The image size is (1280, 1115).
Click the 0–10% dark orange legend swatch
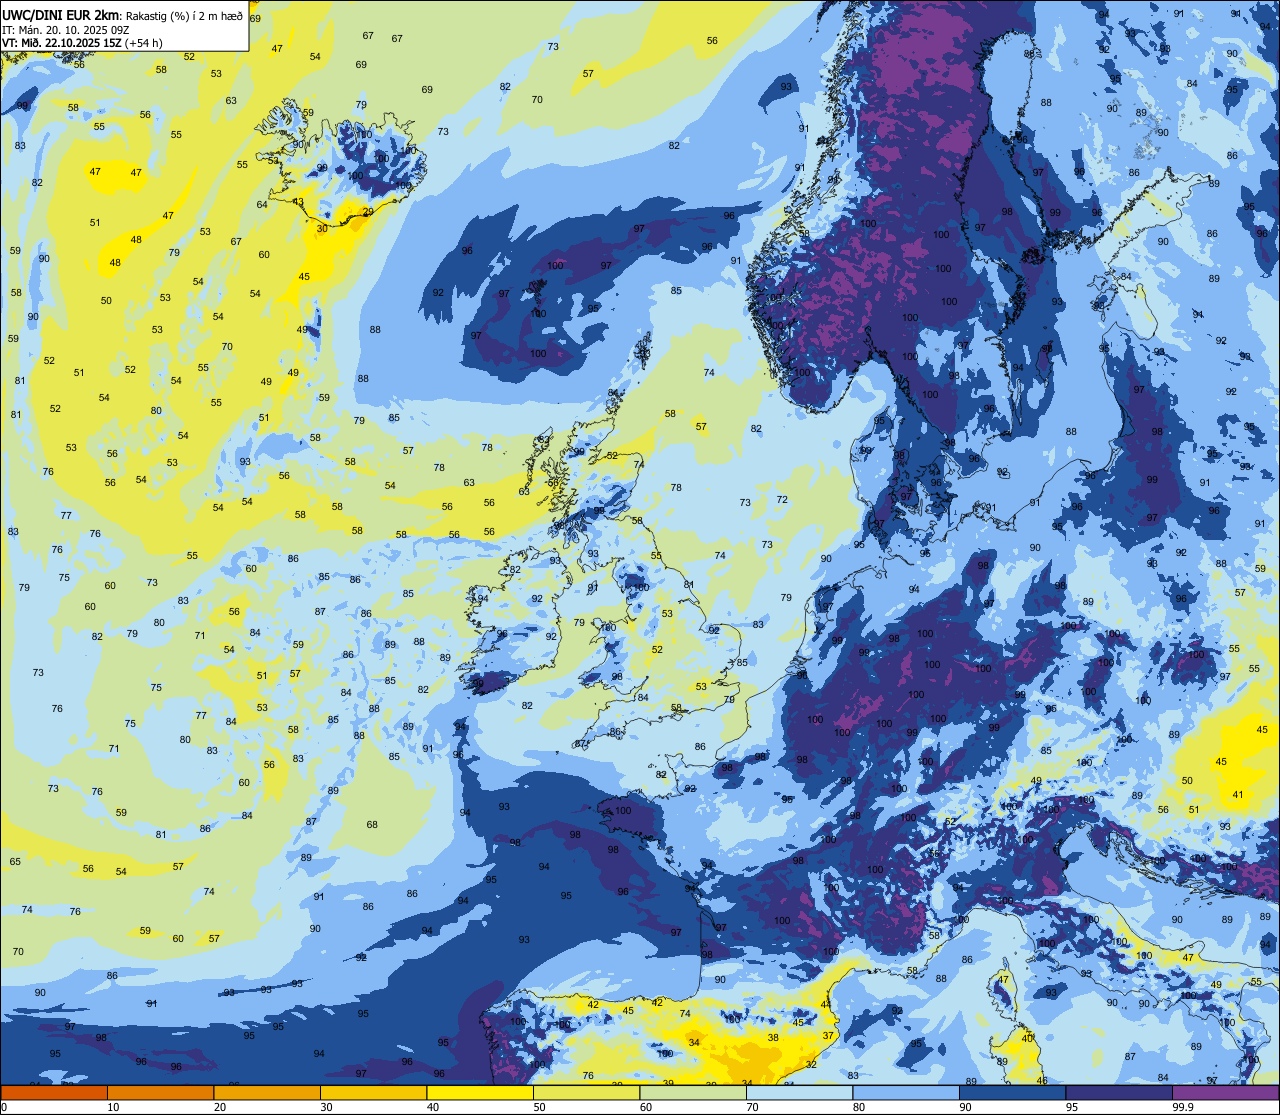coord(54,1092)
